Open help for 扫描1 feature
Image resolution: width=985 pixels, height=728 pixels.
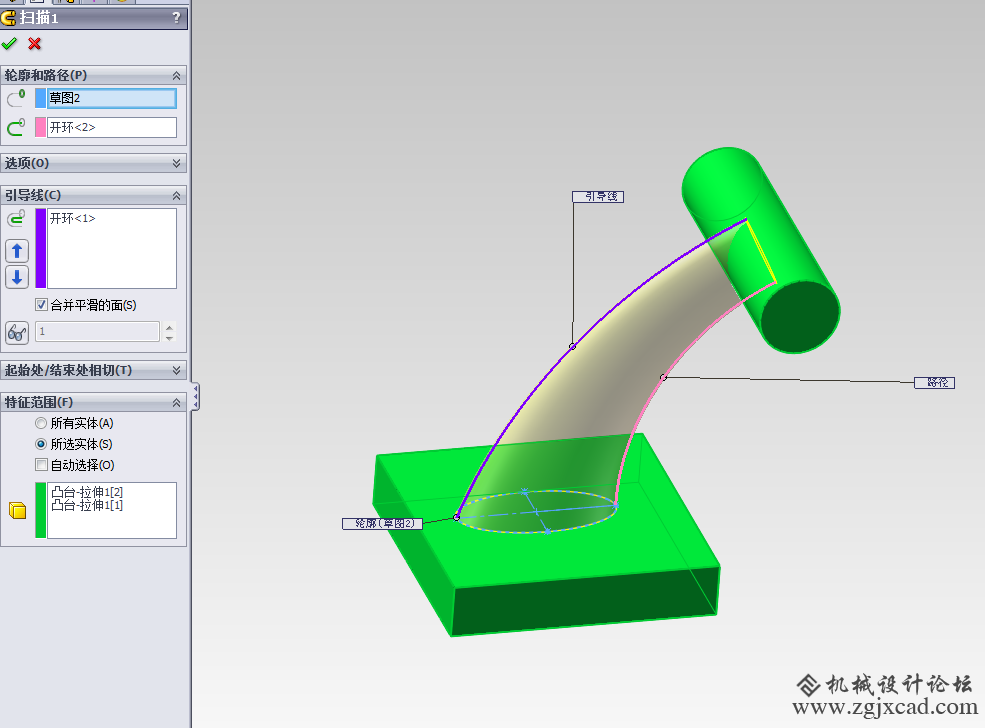[x=177, y=18]
